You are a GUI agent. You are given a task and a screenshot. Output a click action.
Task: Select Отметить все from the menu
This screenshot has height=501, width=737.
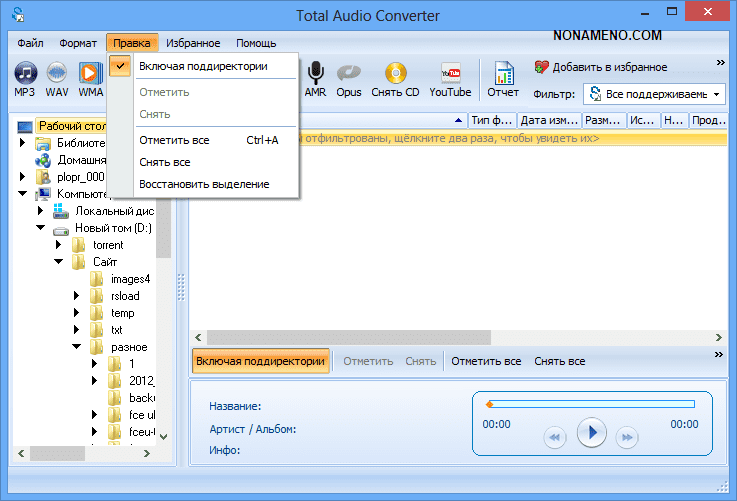174,140
